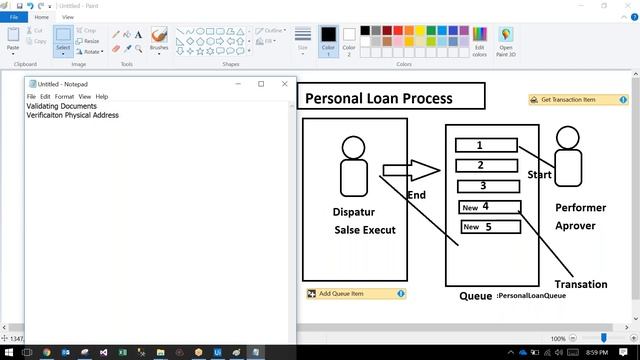This screenshot has width=640, height=360.
Task: Open the Notepad Edit menu
Action: coord(45,97)
